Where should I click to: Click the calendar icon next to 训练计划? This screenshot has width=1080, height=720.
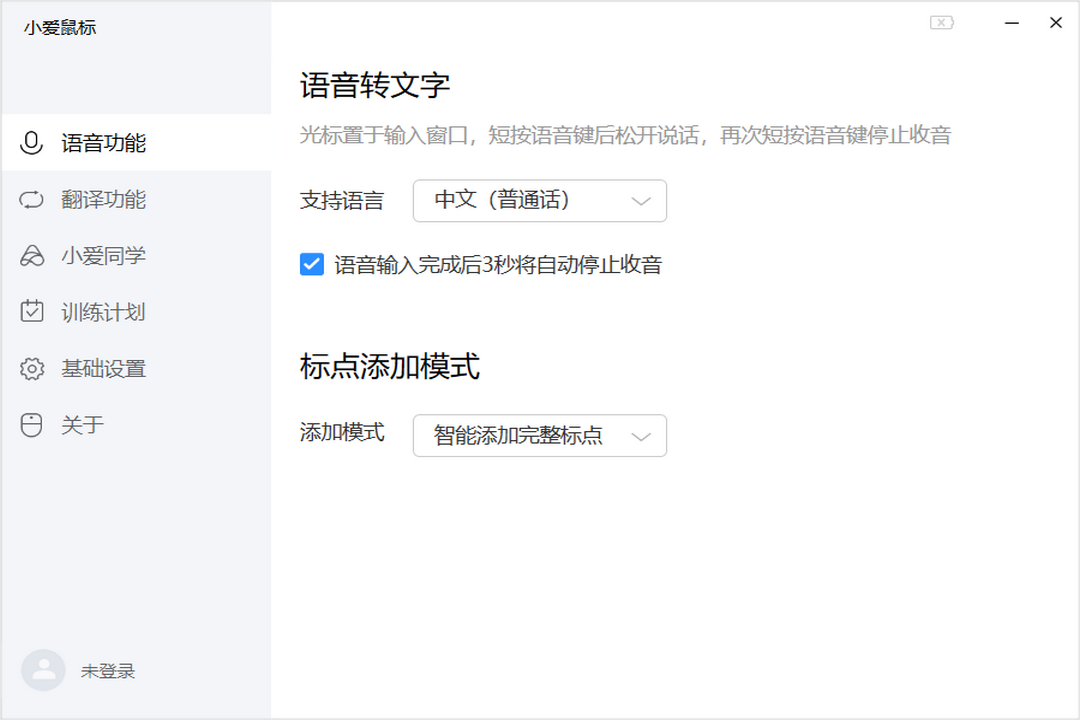pos(31,311)
